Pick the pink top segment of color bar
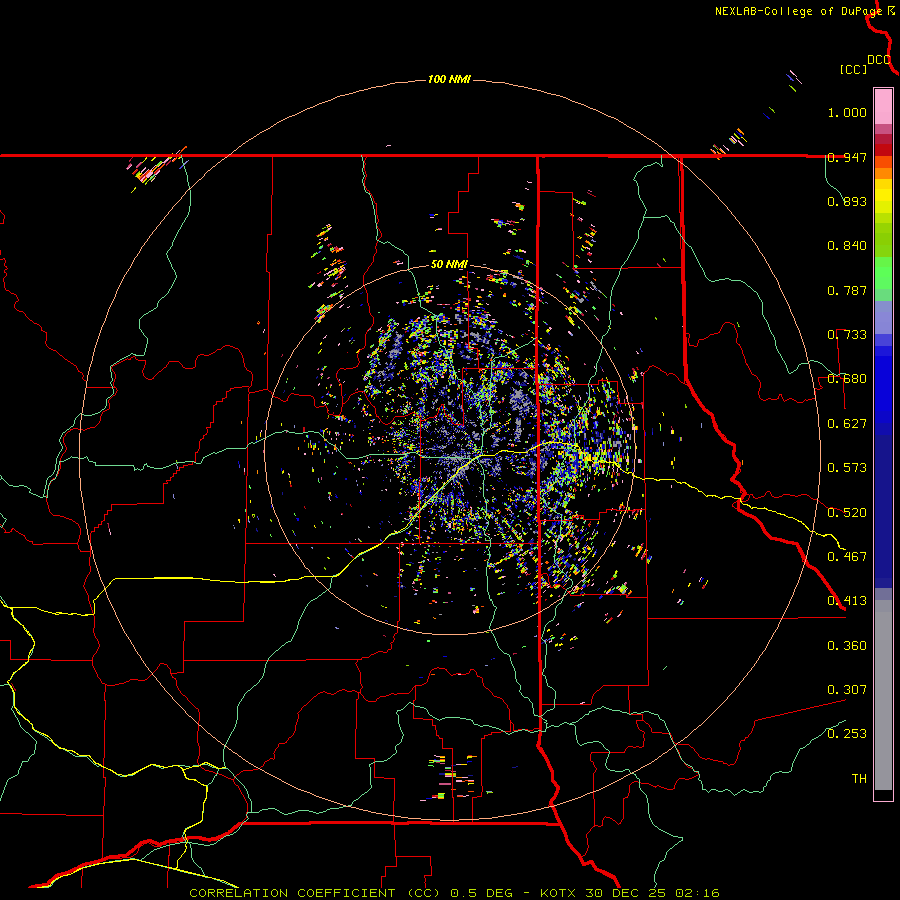900x900 pixels. pos(883,106)
